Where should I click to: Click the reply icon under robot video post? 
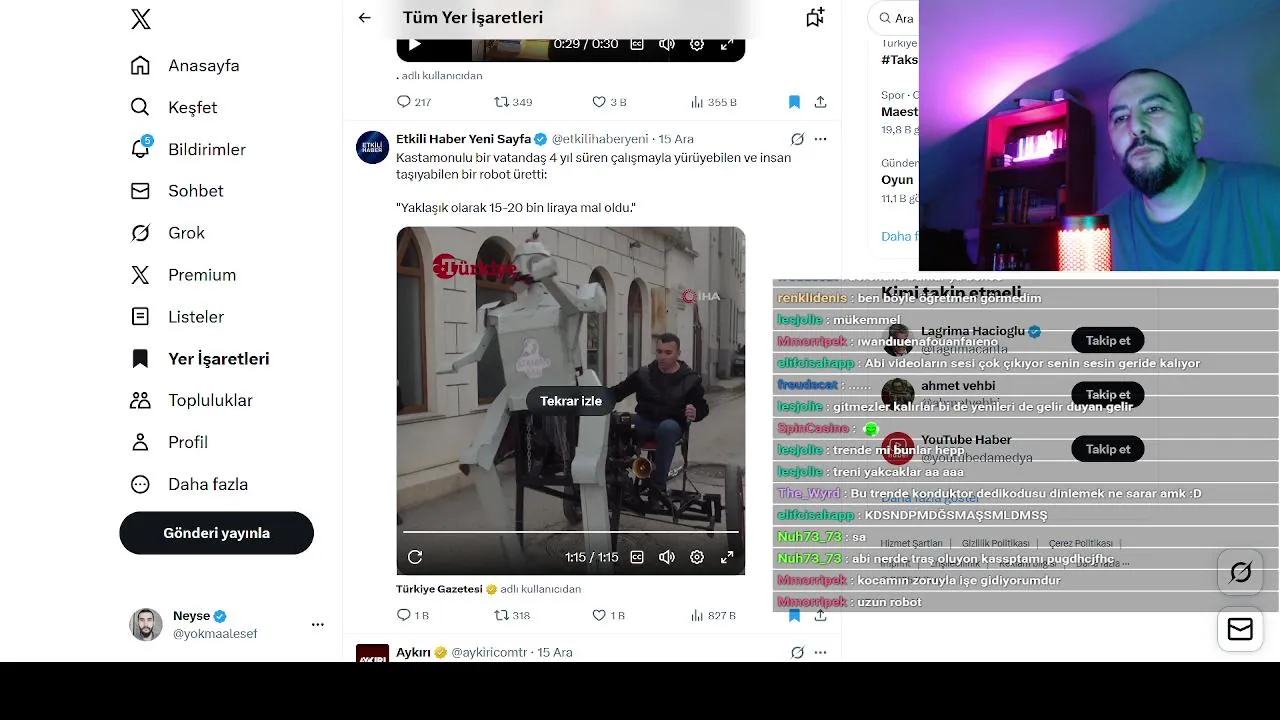click(404, 615)
